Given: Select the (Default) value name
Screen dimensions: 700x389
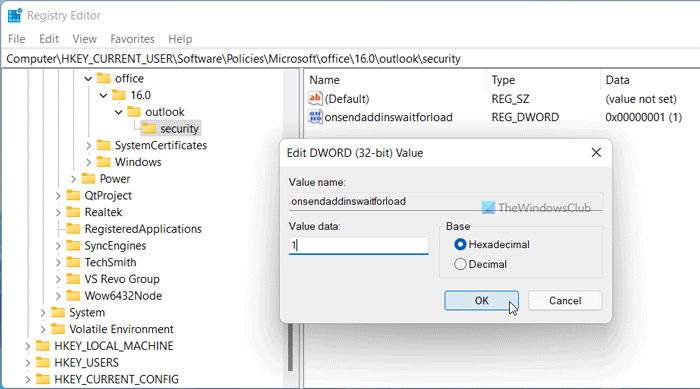Looking at the screenshot, I should 347,99.
